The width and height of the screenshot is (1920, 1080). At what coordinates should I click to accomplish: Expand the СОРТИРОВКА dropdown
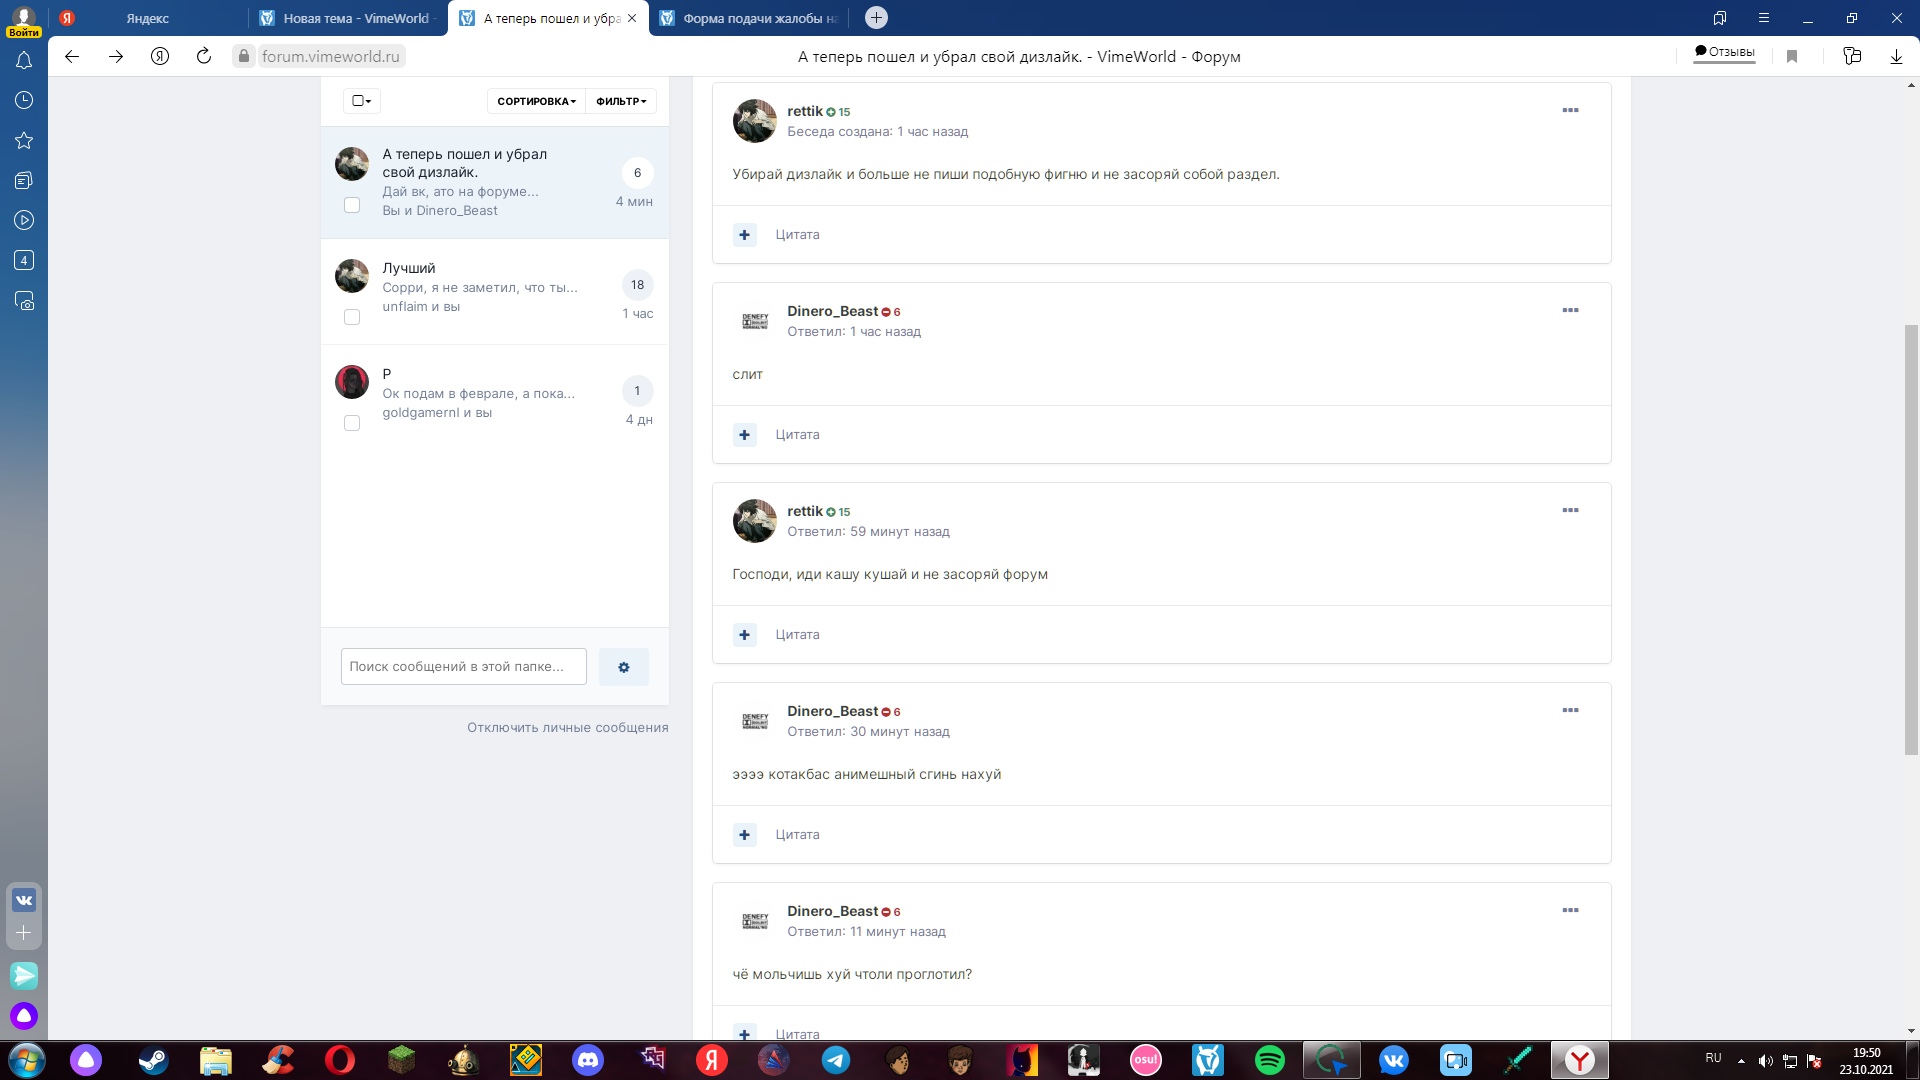(x=536, y=101)
